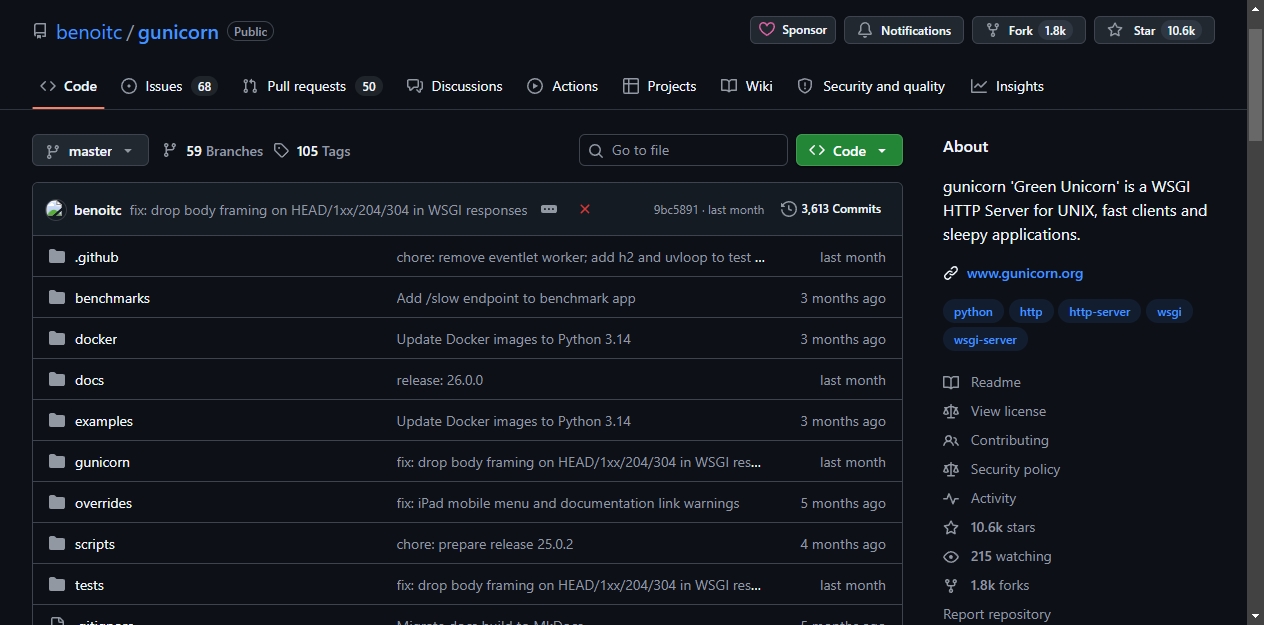The width and height of the screenshot is (1264, 625).
Task: Open the tests folder
Action: point(89,585)
